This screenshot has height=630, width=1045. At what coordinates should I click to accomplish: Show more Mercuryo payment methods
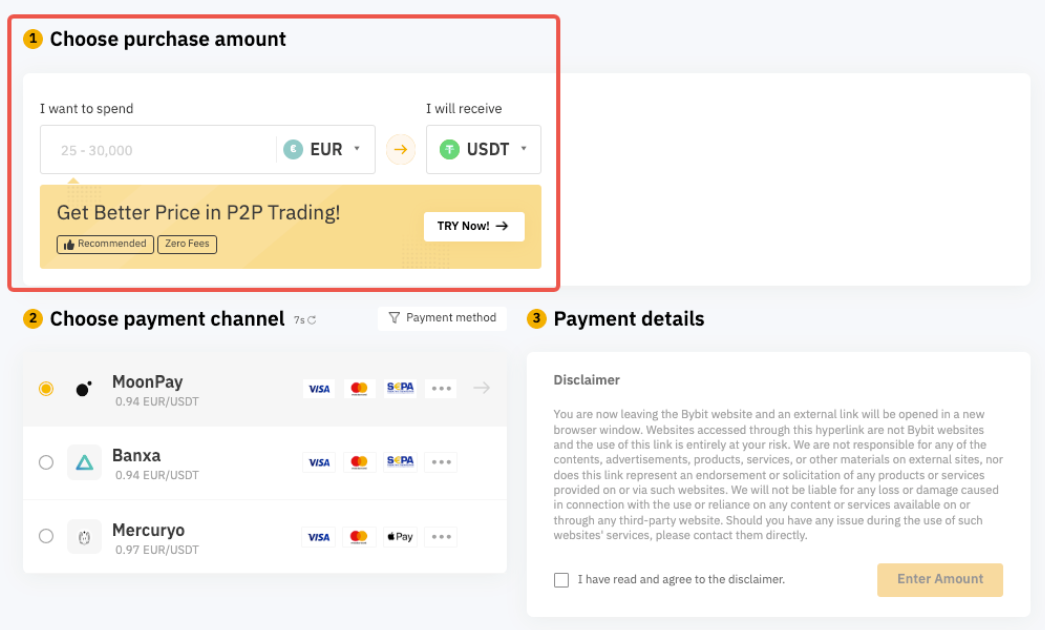pos(441,537)
